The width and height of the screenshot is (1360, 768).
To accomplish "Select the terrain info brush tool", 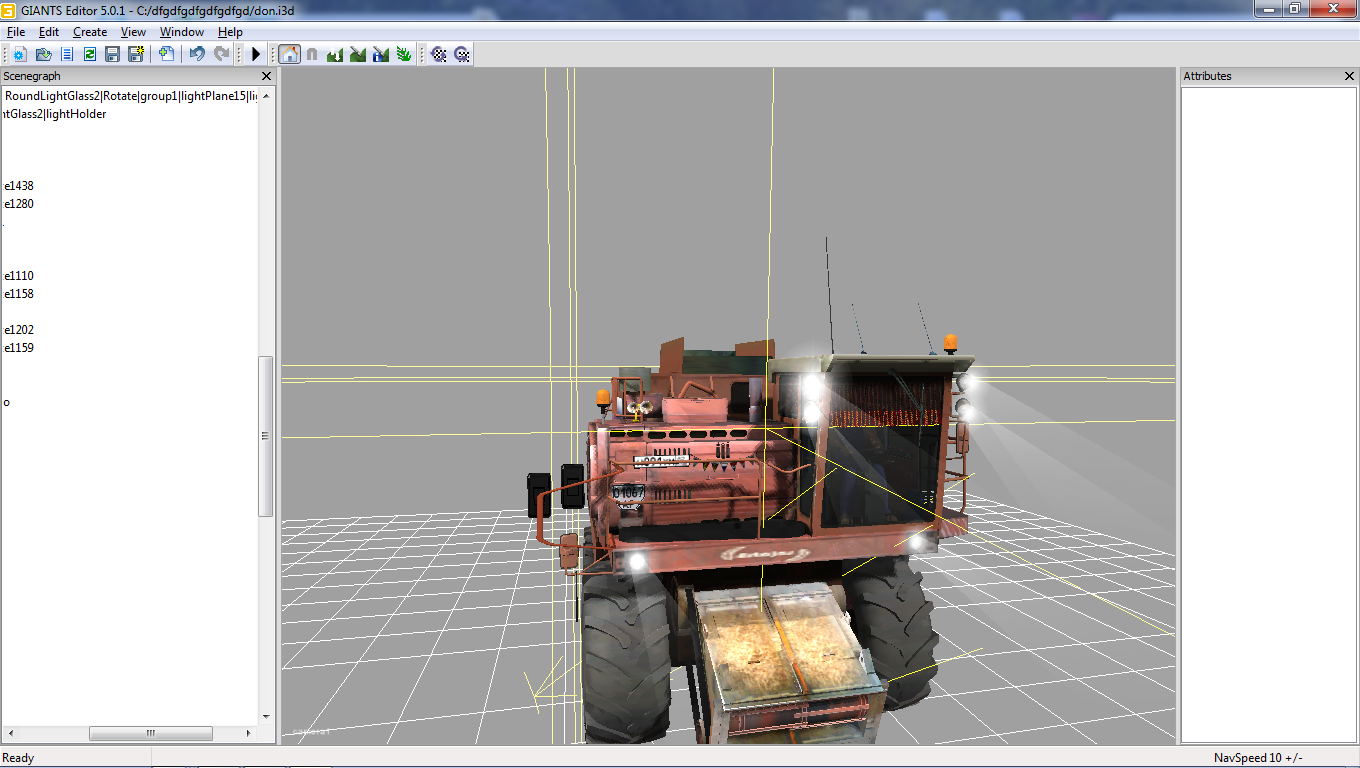I will [381, 54].
